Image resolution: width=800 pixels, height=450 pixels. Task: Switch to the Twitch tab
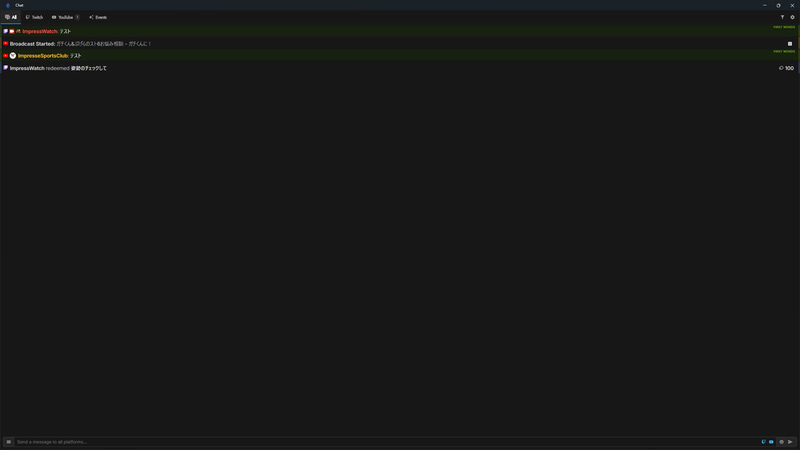[x=34, y=17]
